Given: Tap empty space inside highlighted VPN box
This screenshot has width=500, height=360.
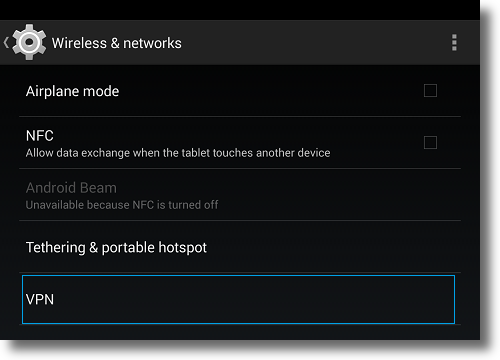Looking at the screenshot, I should 253,299.
